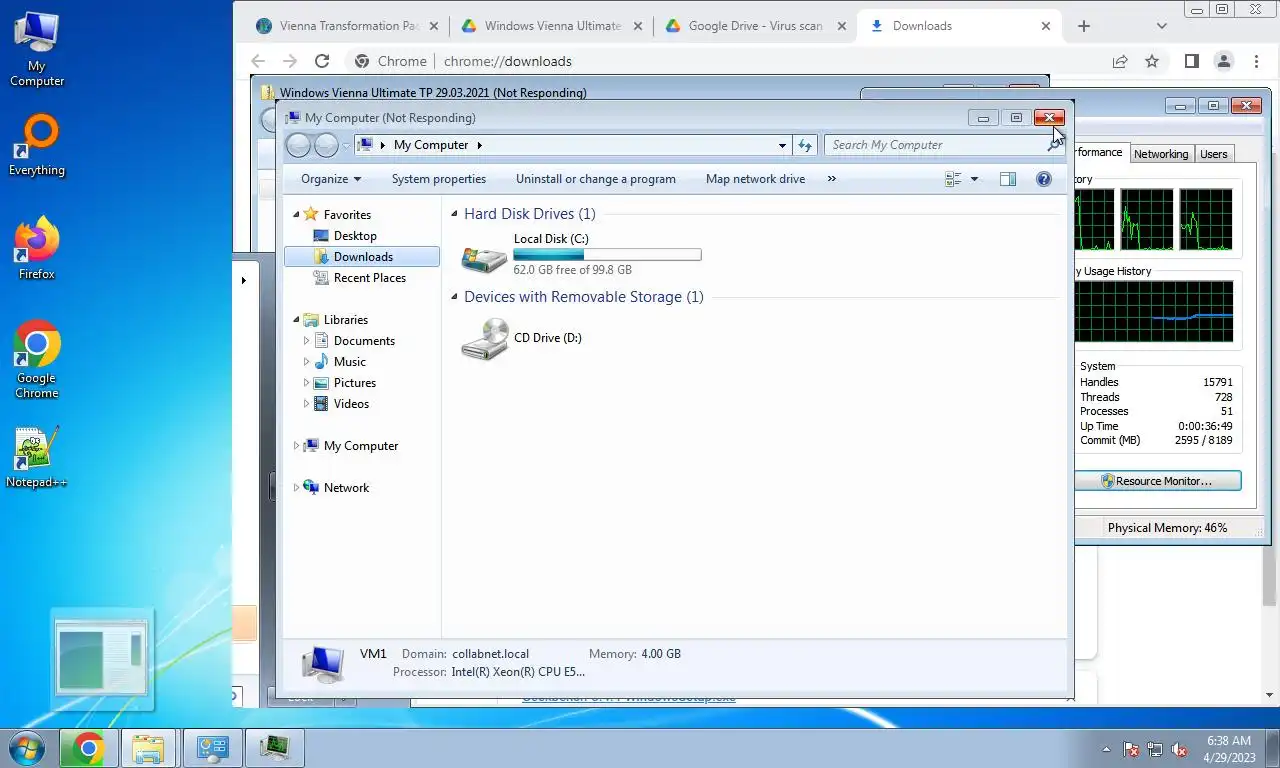Collapse Hard Disk Drives group header
Image resolution: width=1280 pixels, height=768 pixels.
(x=454, y=214)
